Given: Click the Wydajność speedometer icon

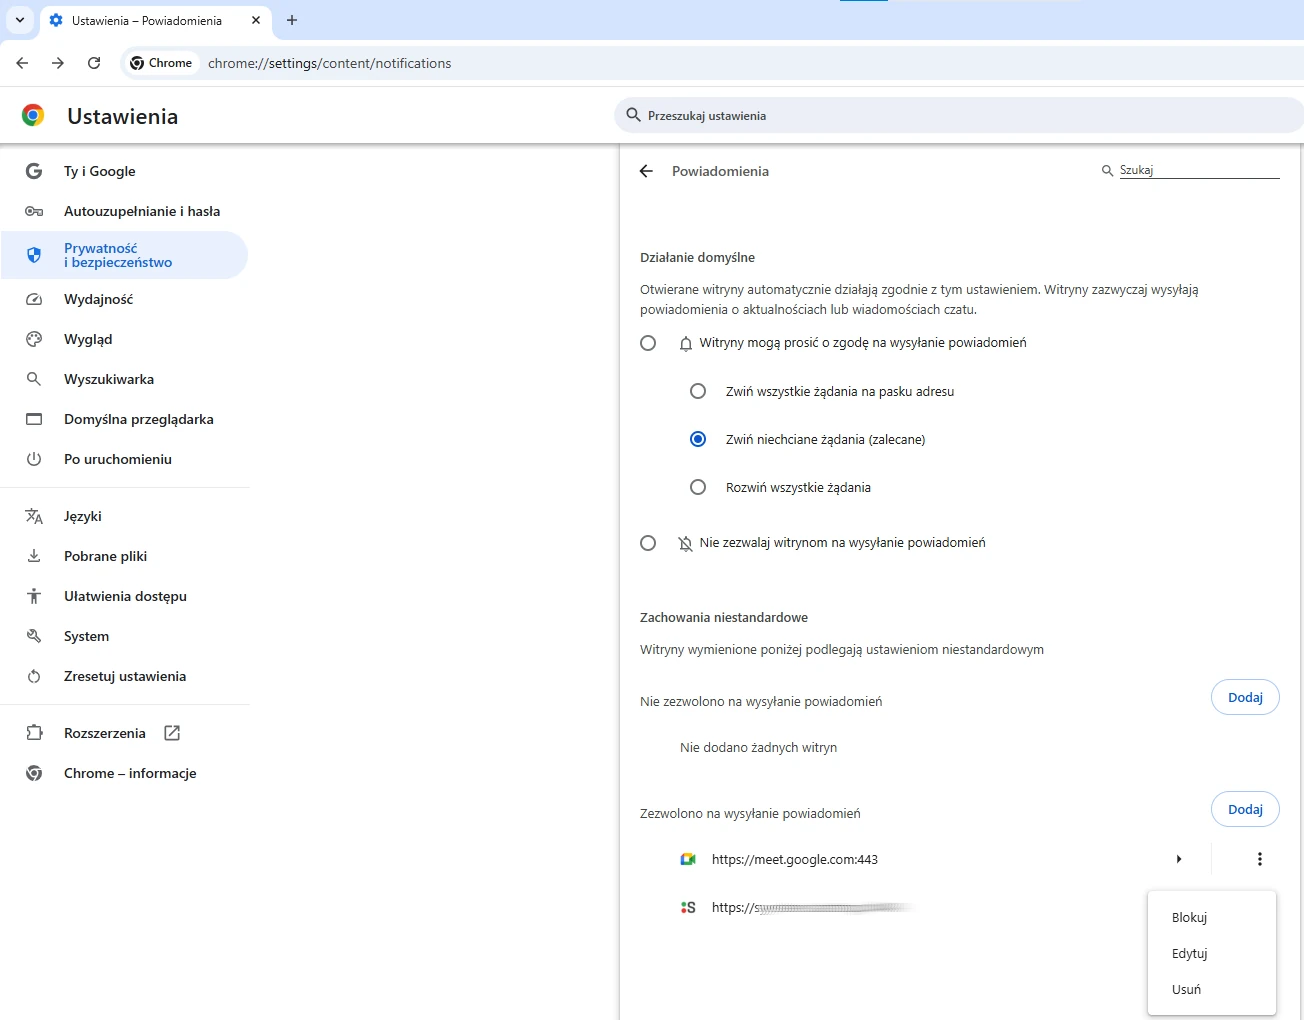Looking at the screenshot, I should click(34, 299).
